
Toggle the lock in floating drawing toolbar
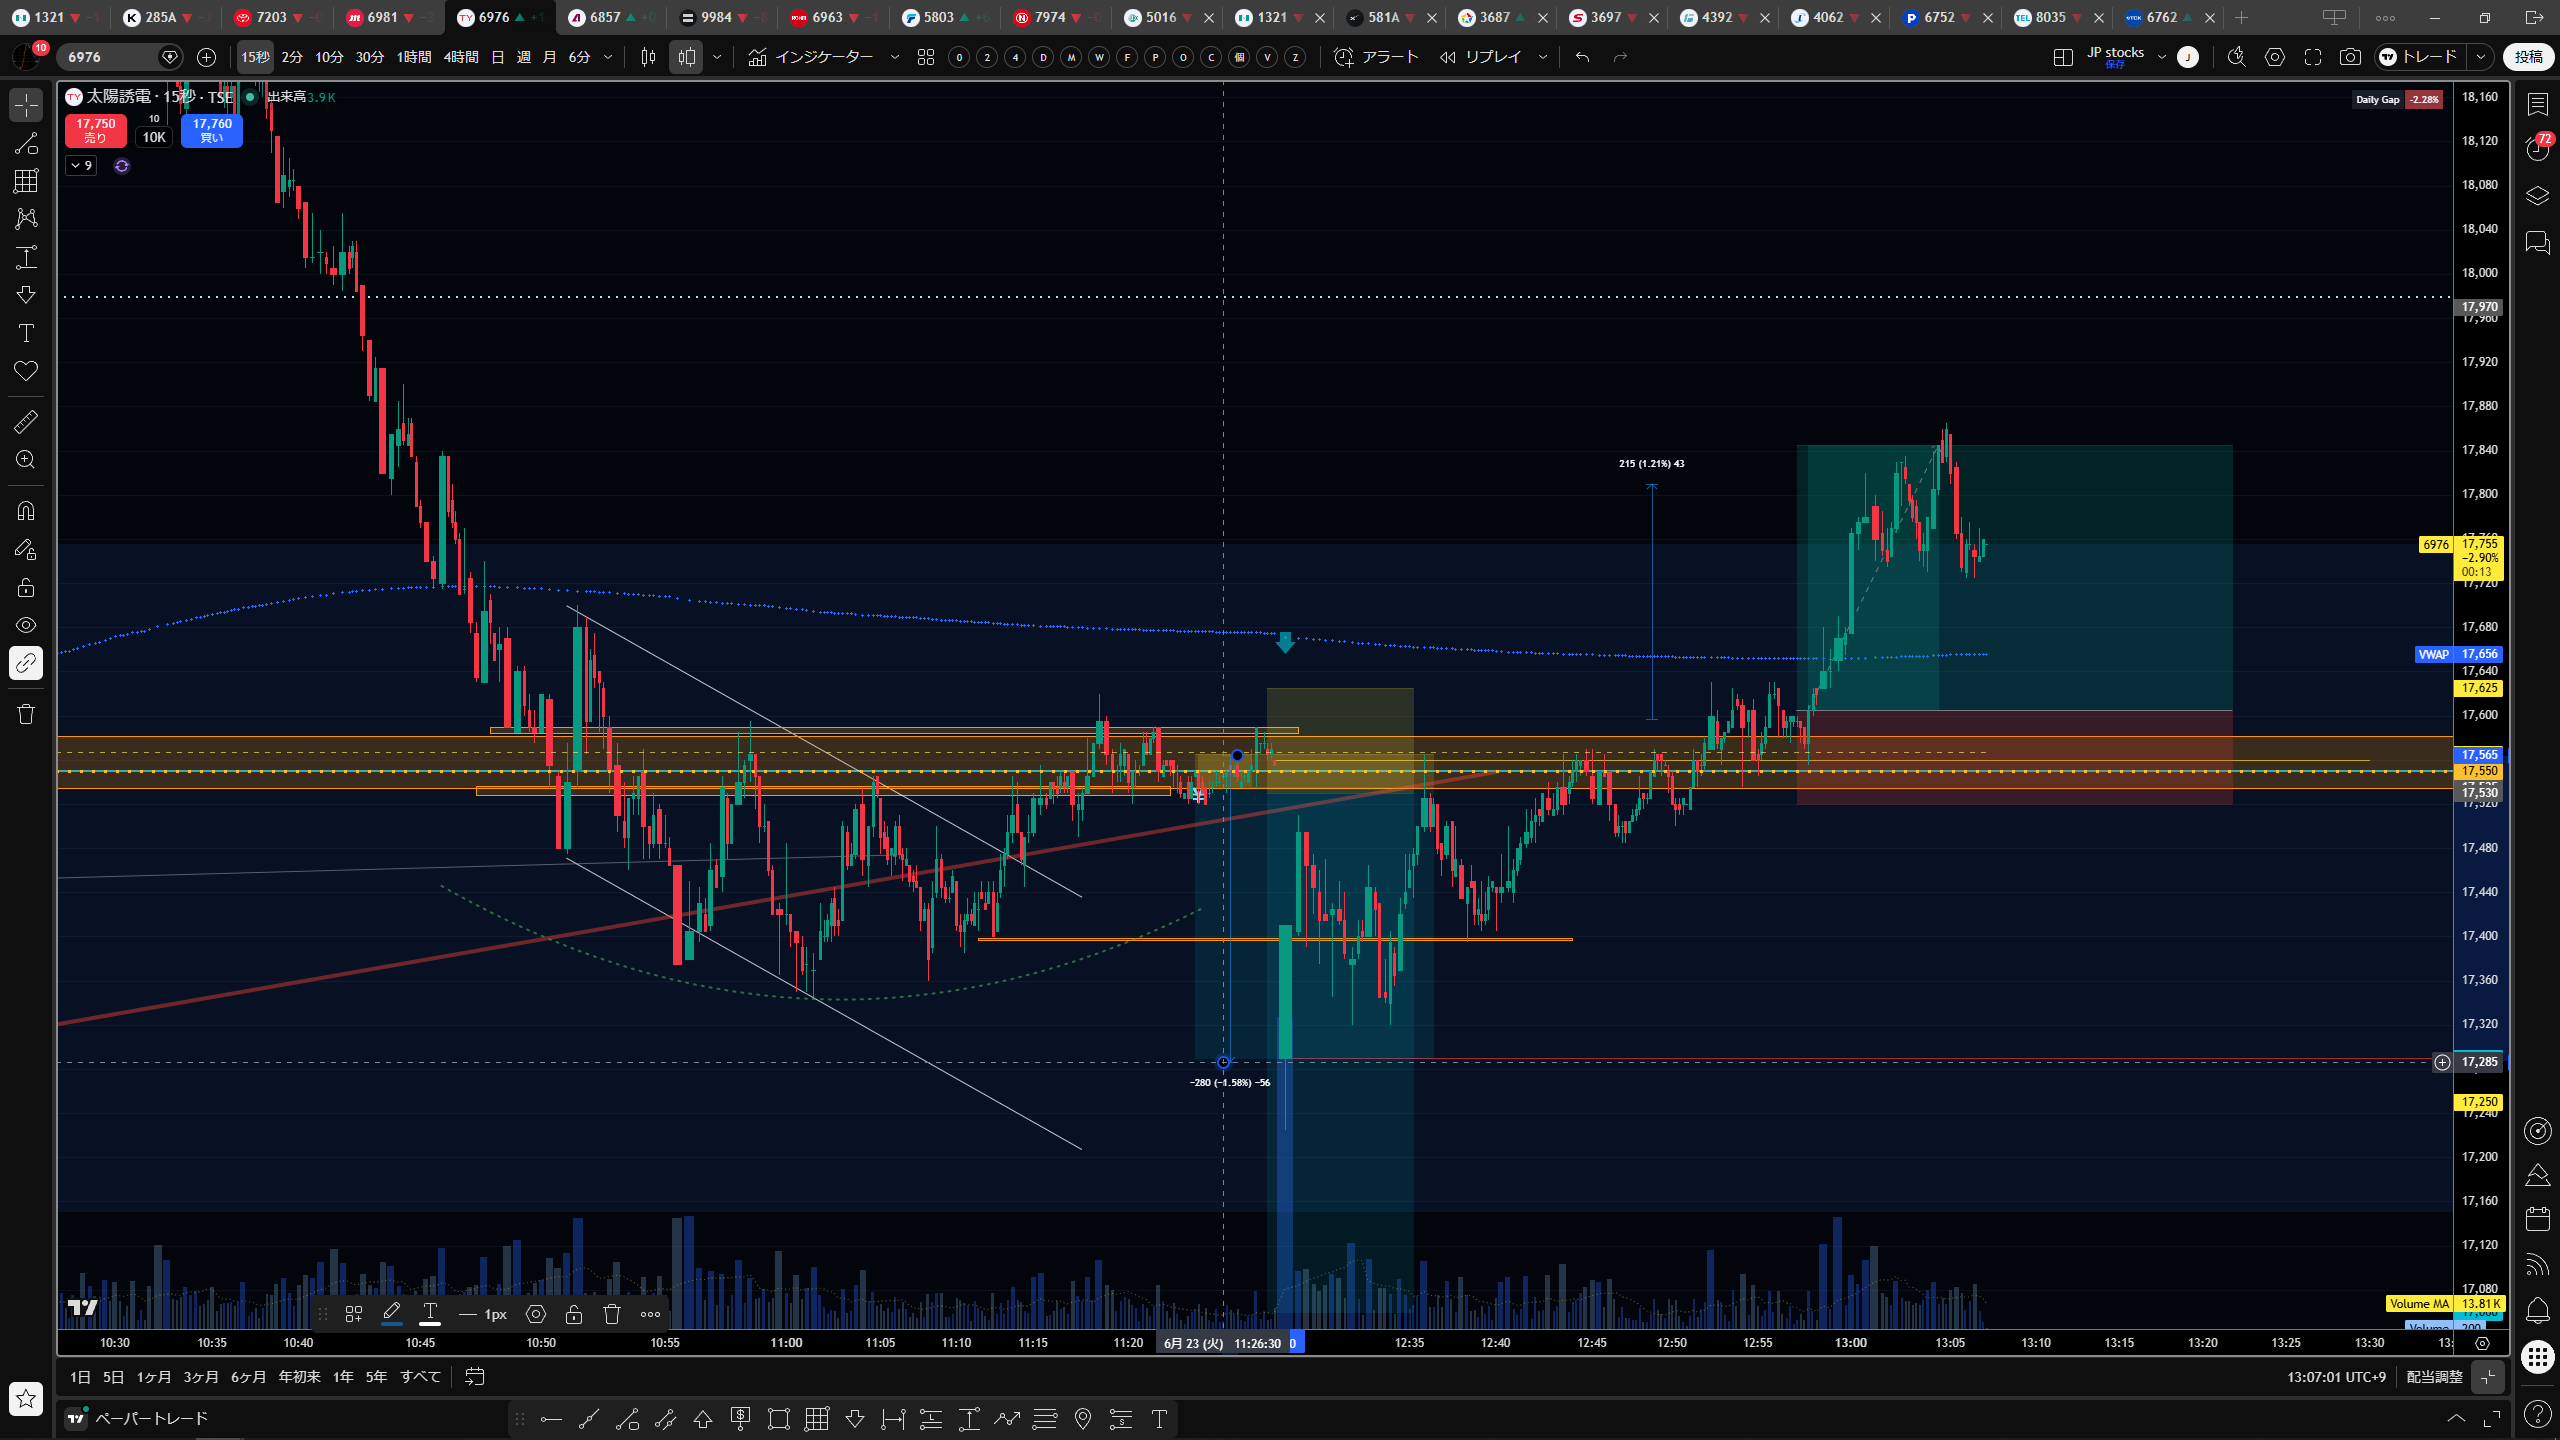tap(573, 1314)
